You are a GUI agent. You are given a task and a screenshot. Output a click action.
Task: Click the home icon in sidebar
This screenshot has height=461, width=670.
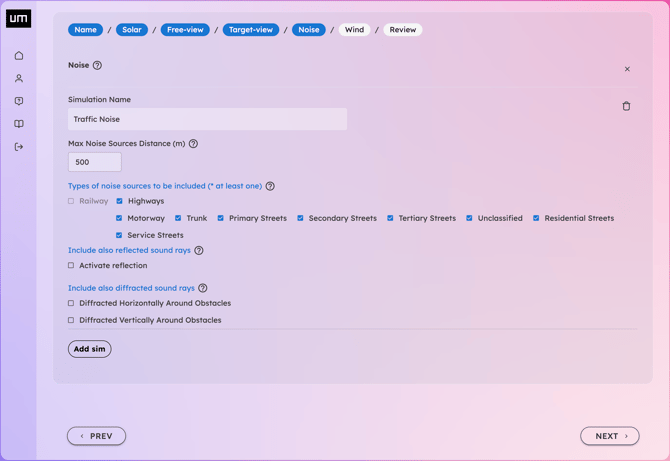tap(19, 56)
